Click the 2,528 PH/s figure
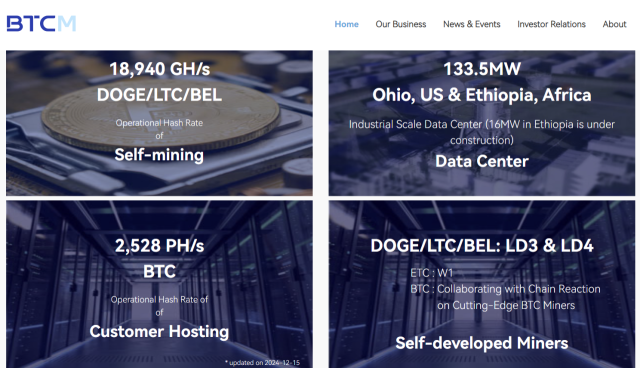 point(159,246)
